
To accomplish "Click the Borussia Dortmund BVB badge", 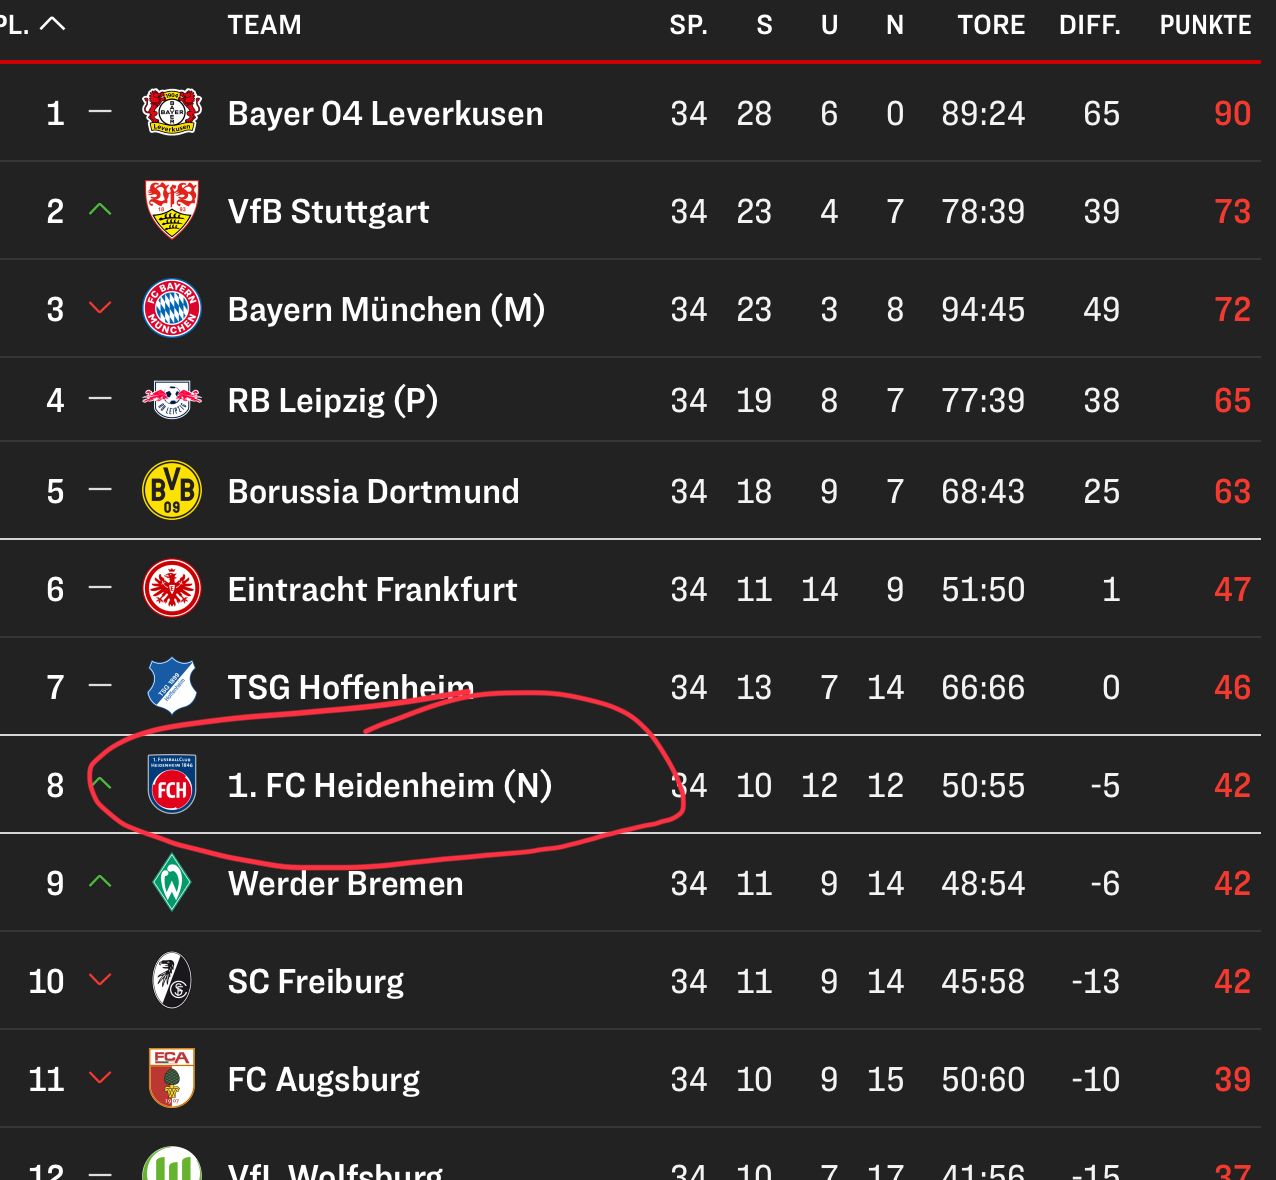I will point(172,491).
